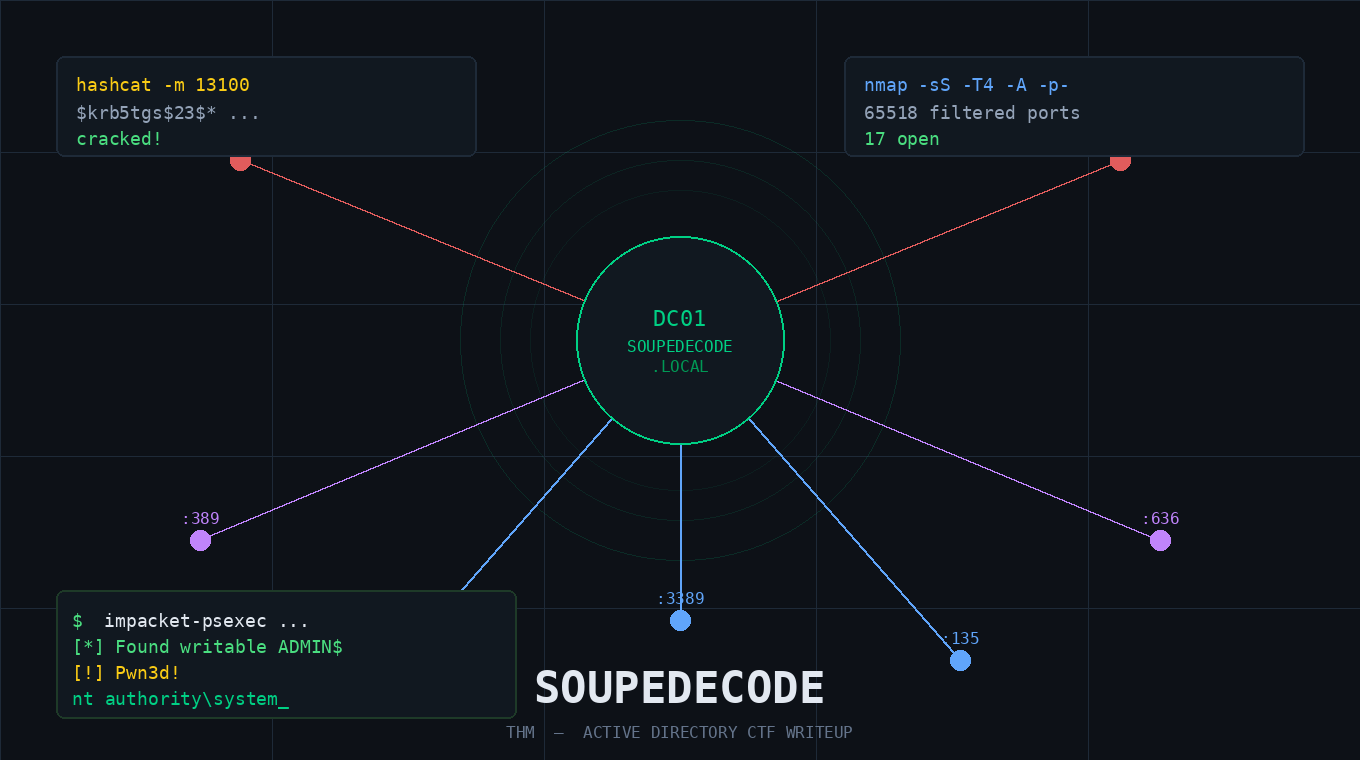This screenshot has height=760, width=1360.
Task: Click the large white SOUPEDECODE title
Action: pyautogui.click(x=680, y=688)
